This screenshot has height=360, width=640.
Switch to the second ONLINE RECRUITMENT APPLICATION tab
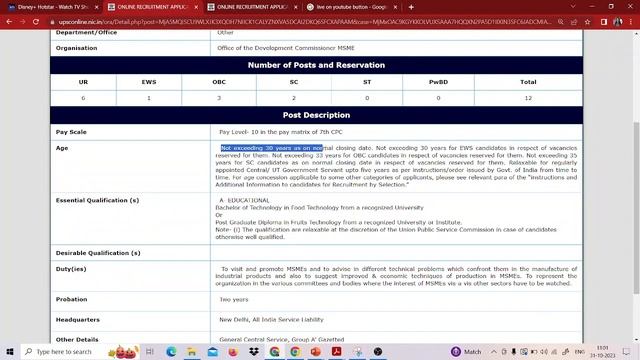(253, 7)
